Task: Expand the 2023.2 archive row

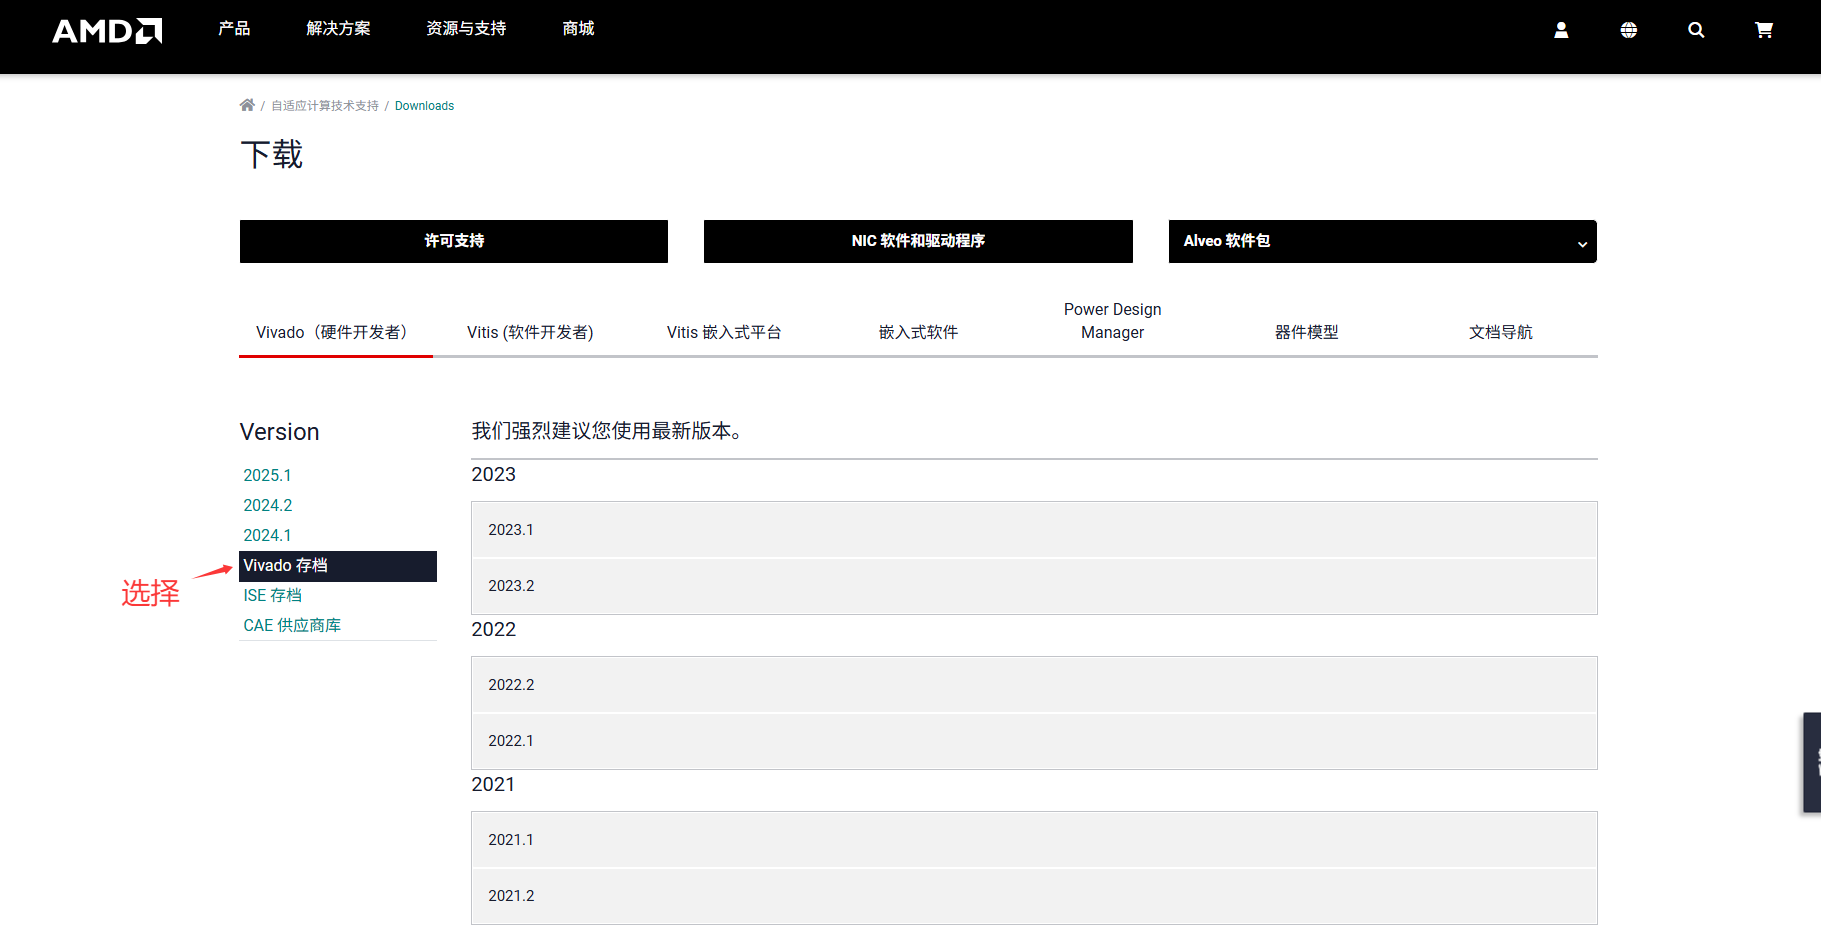Action: click(x=1034, y=586)
